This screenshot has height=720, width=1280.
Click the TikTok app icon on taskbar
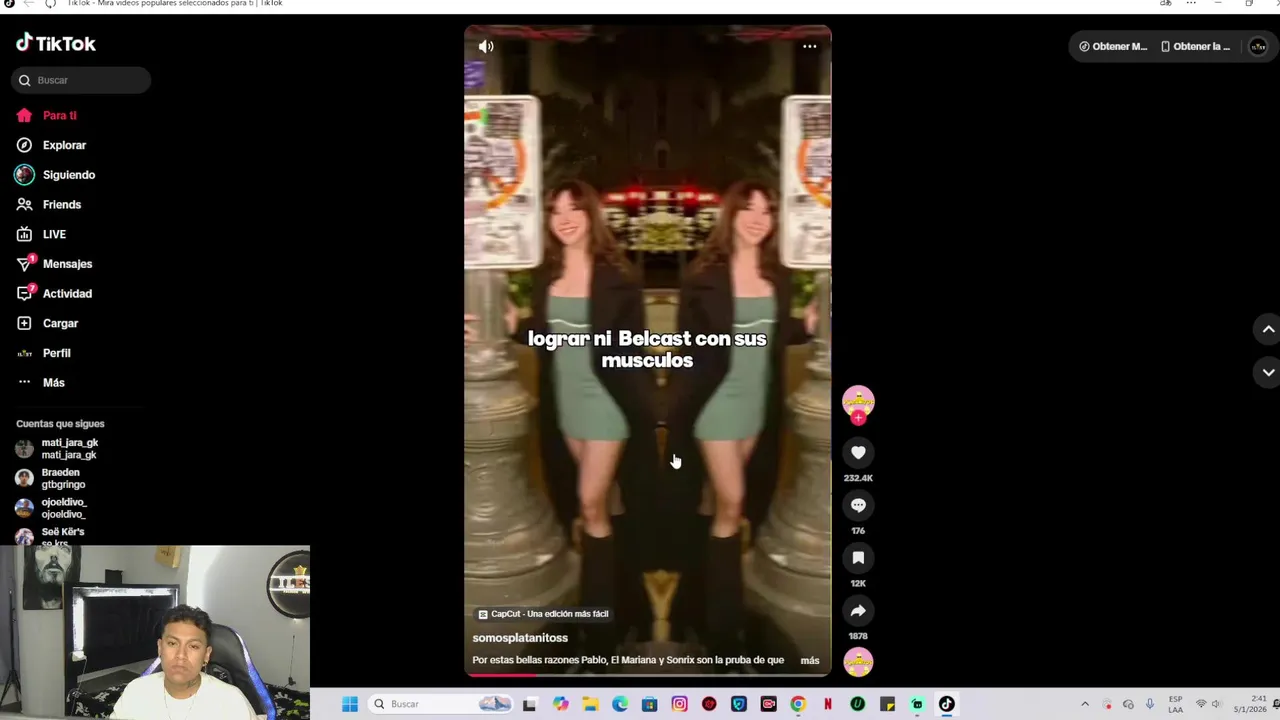pyautogui.click(x=947, y=704)
